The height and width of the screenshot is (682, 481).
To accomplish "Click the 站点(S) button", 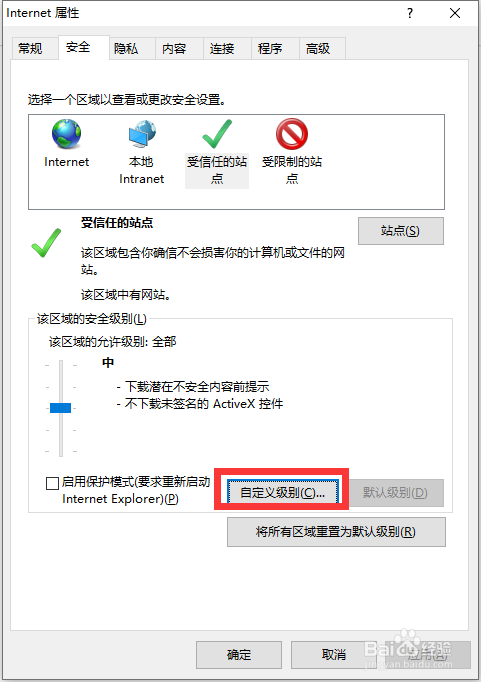I will (x=401, y=231).
